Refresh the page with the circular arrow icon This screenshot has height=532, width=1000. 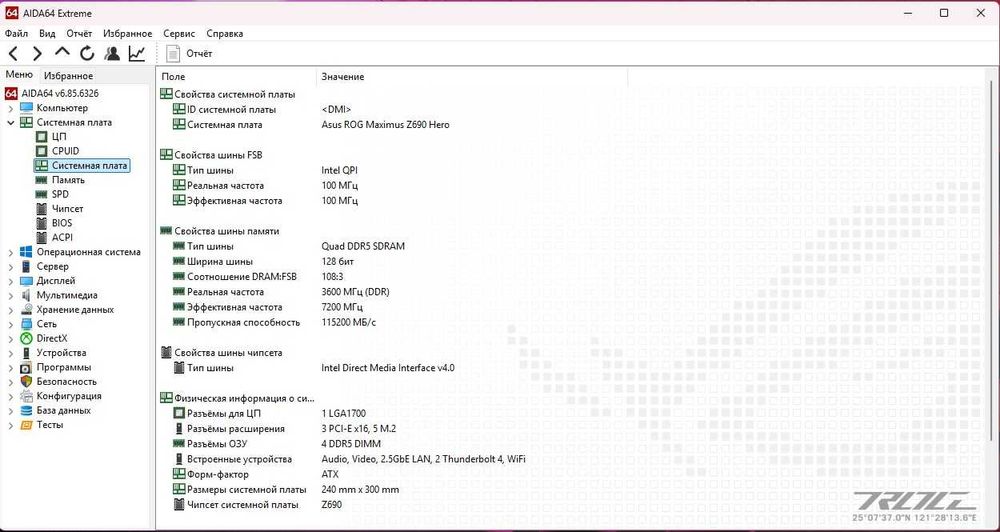coord(87,54)
